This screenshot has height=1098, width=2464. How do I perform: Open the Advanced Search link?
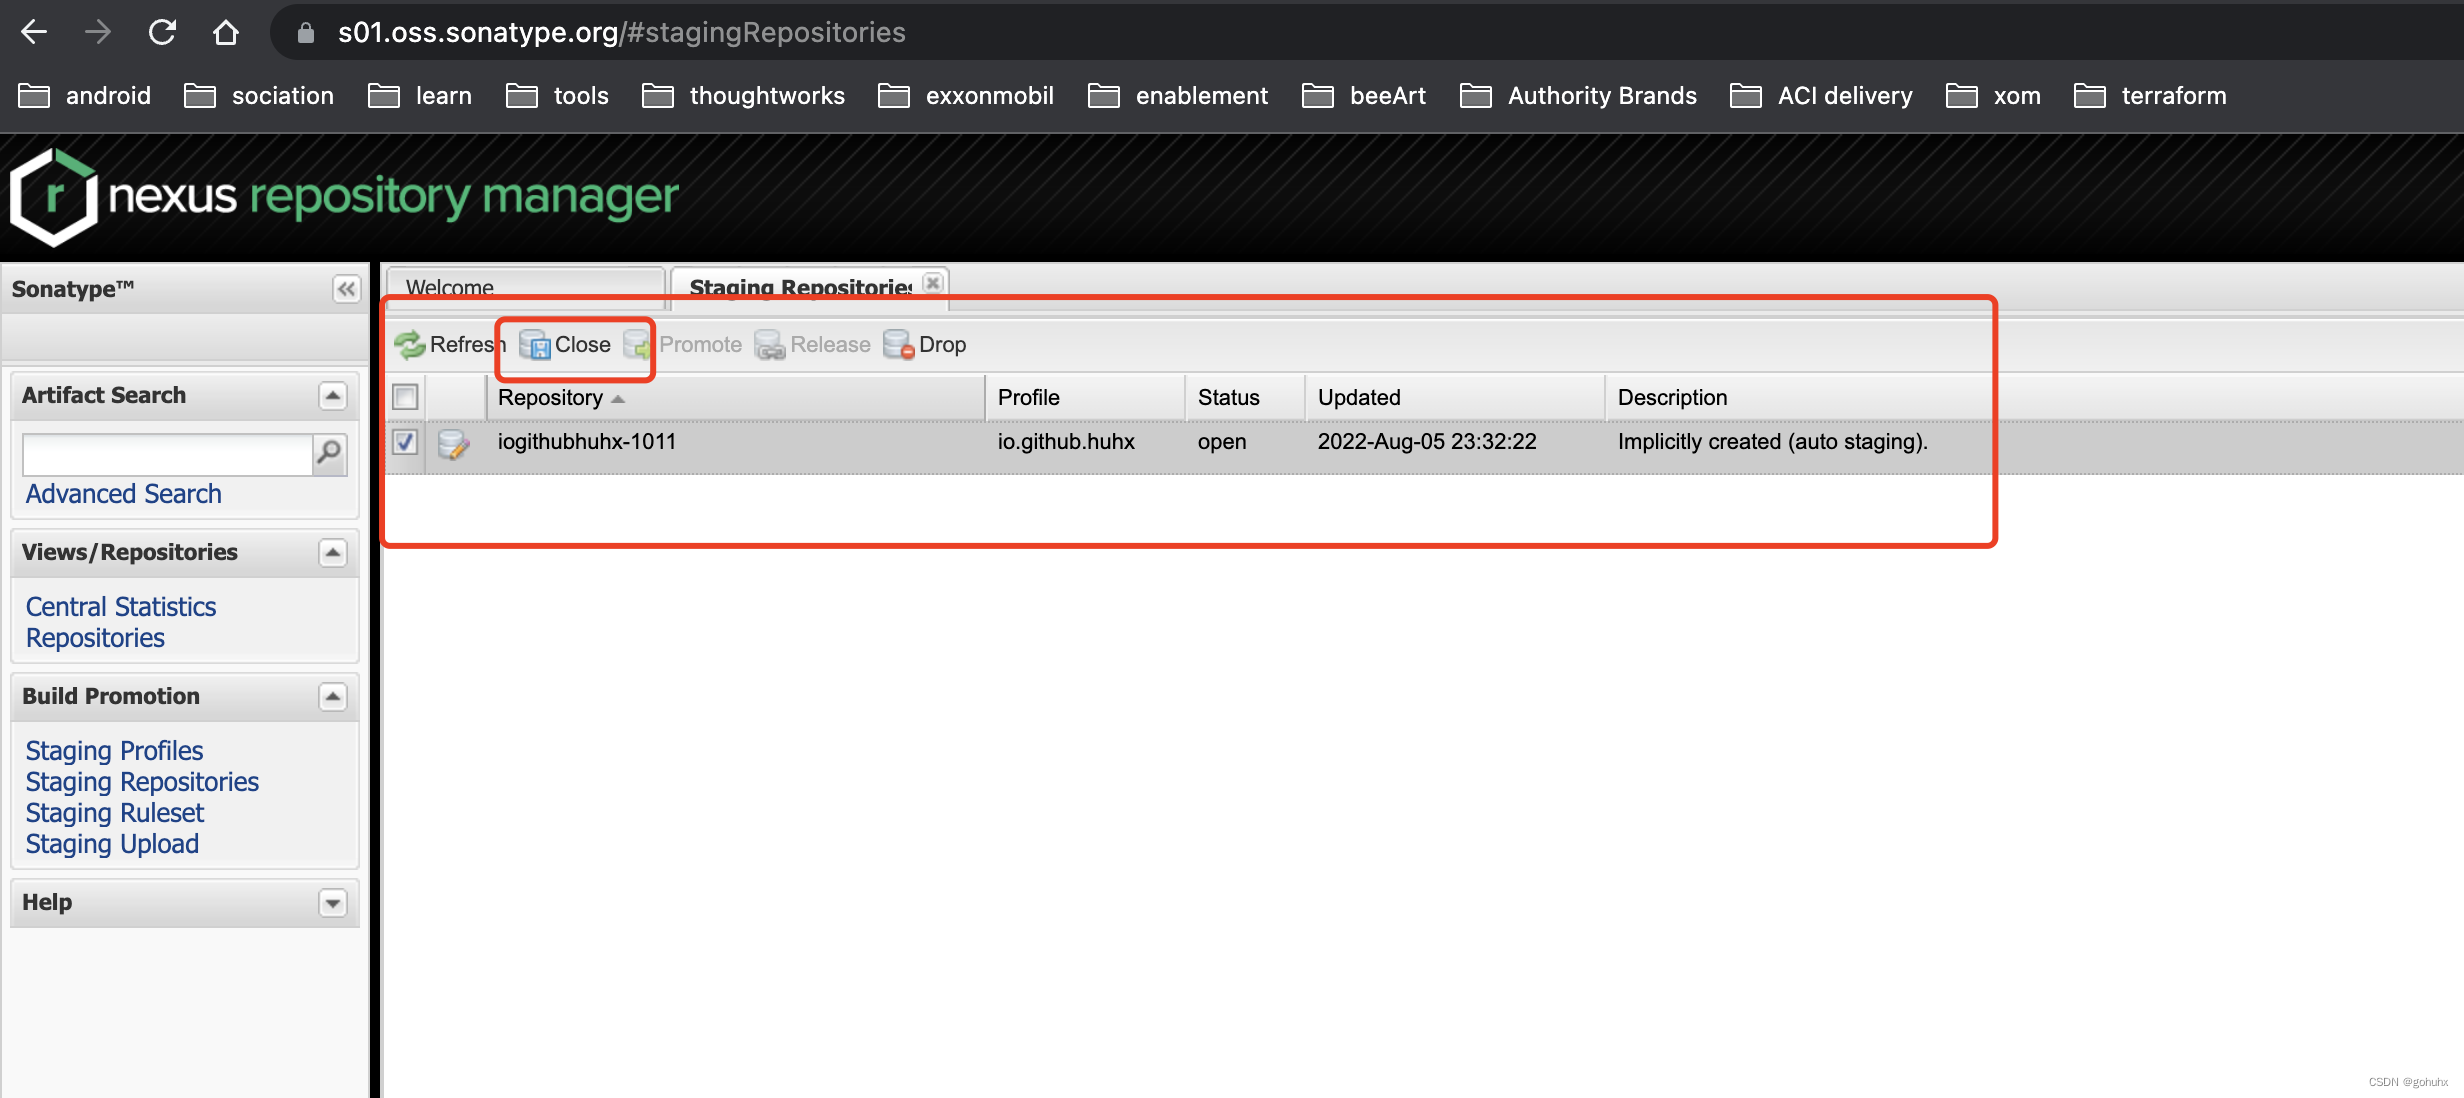click(123, 494)
